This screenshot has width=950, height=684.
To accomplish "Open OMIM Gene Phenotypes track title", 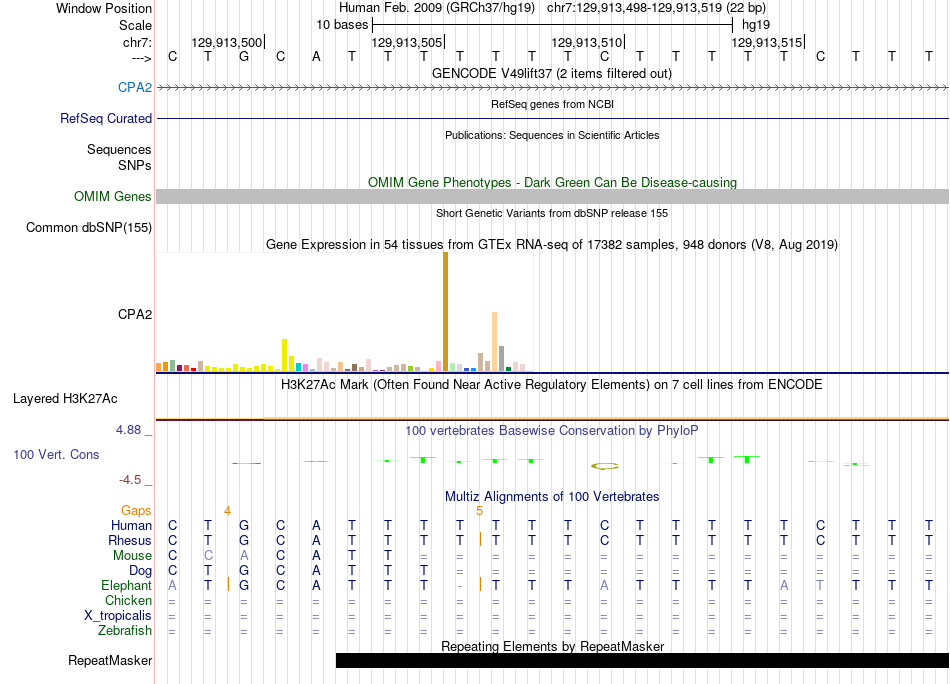I will tap(552, 182).
